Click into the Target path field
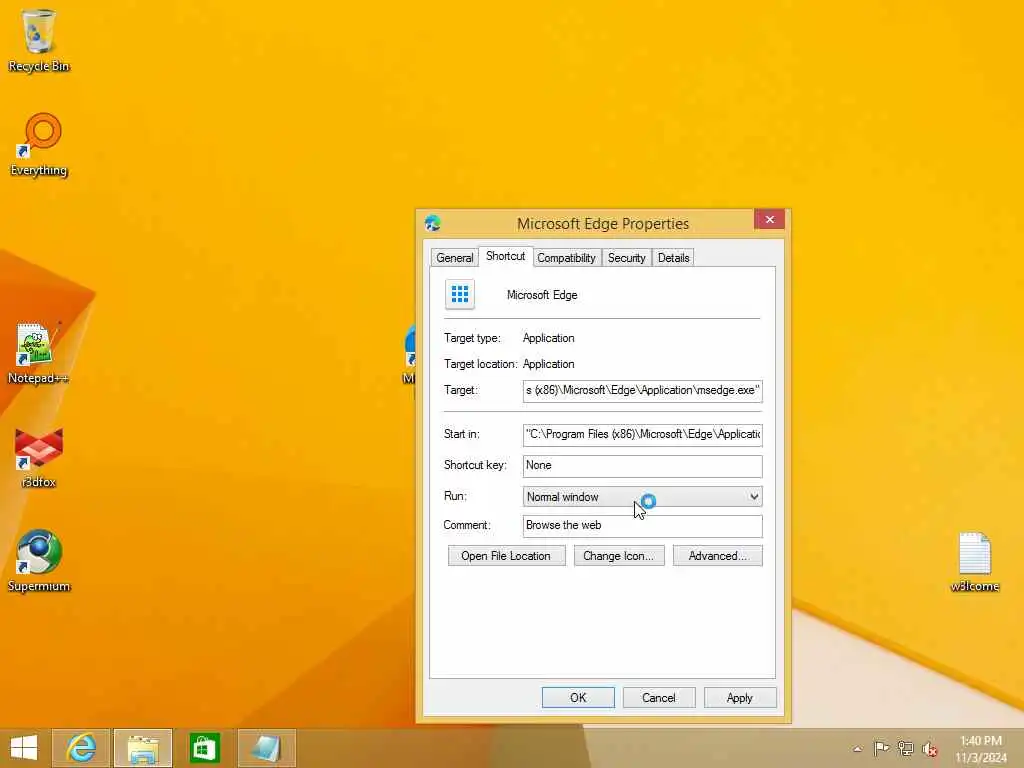This screenshot has height=768, width=1024. point(643,391)
